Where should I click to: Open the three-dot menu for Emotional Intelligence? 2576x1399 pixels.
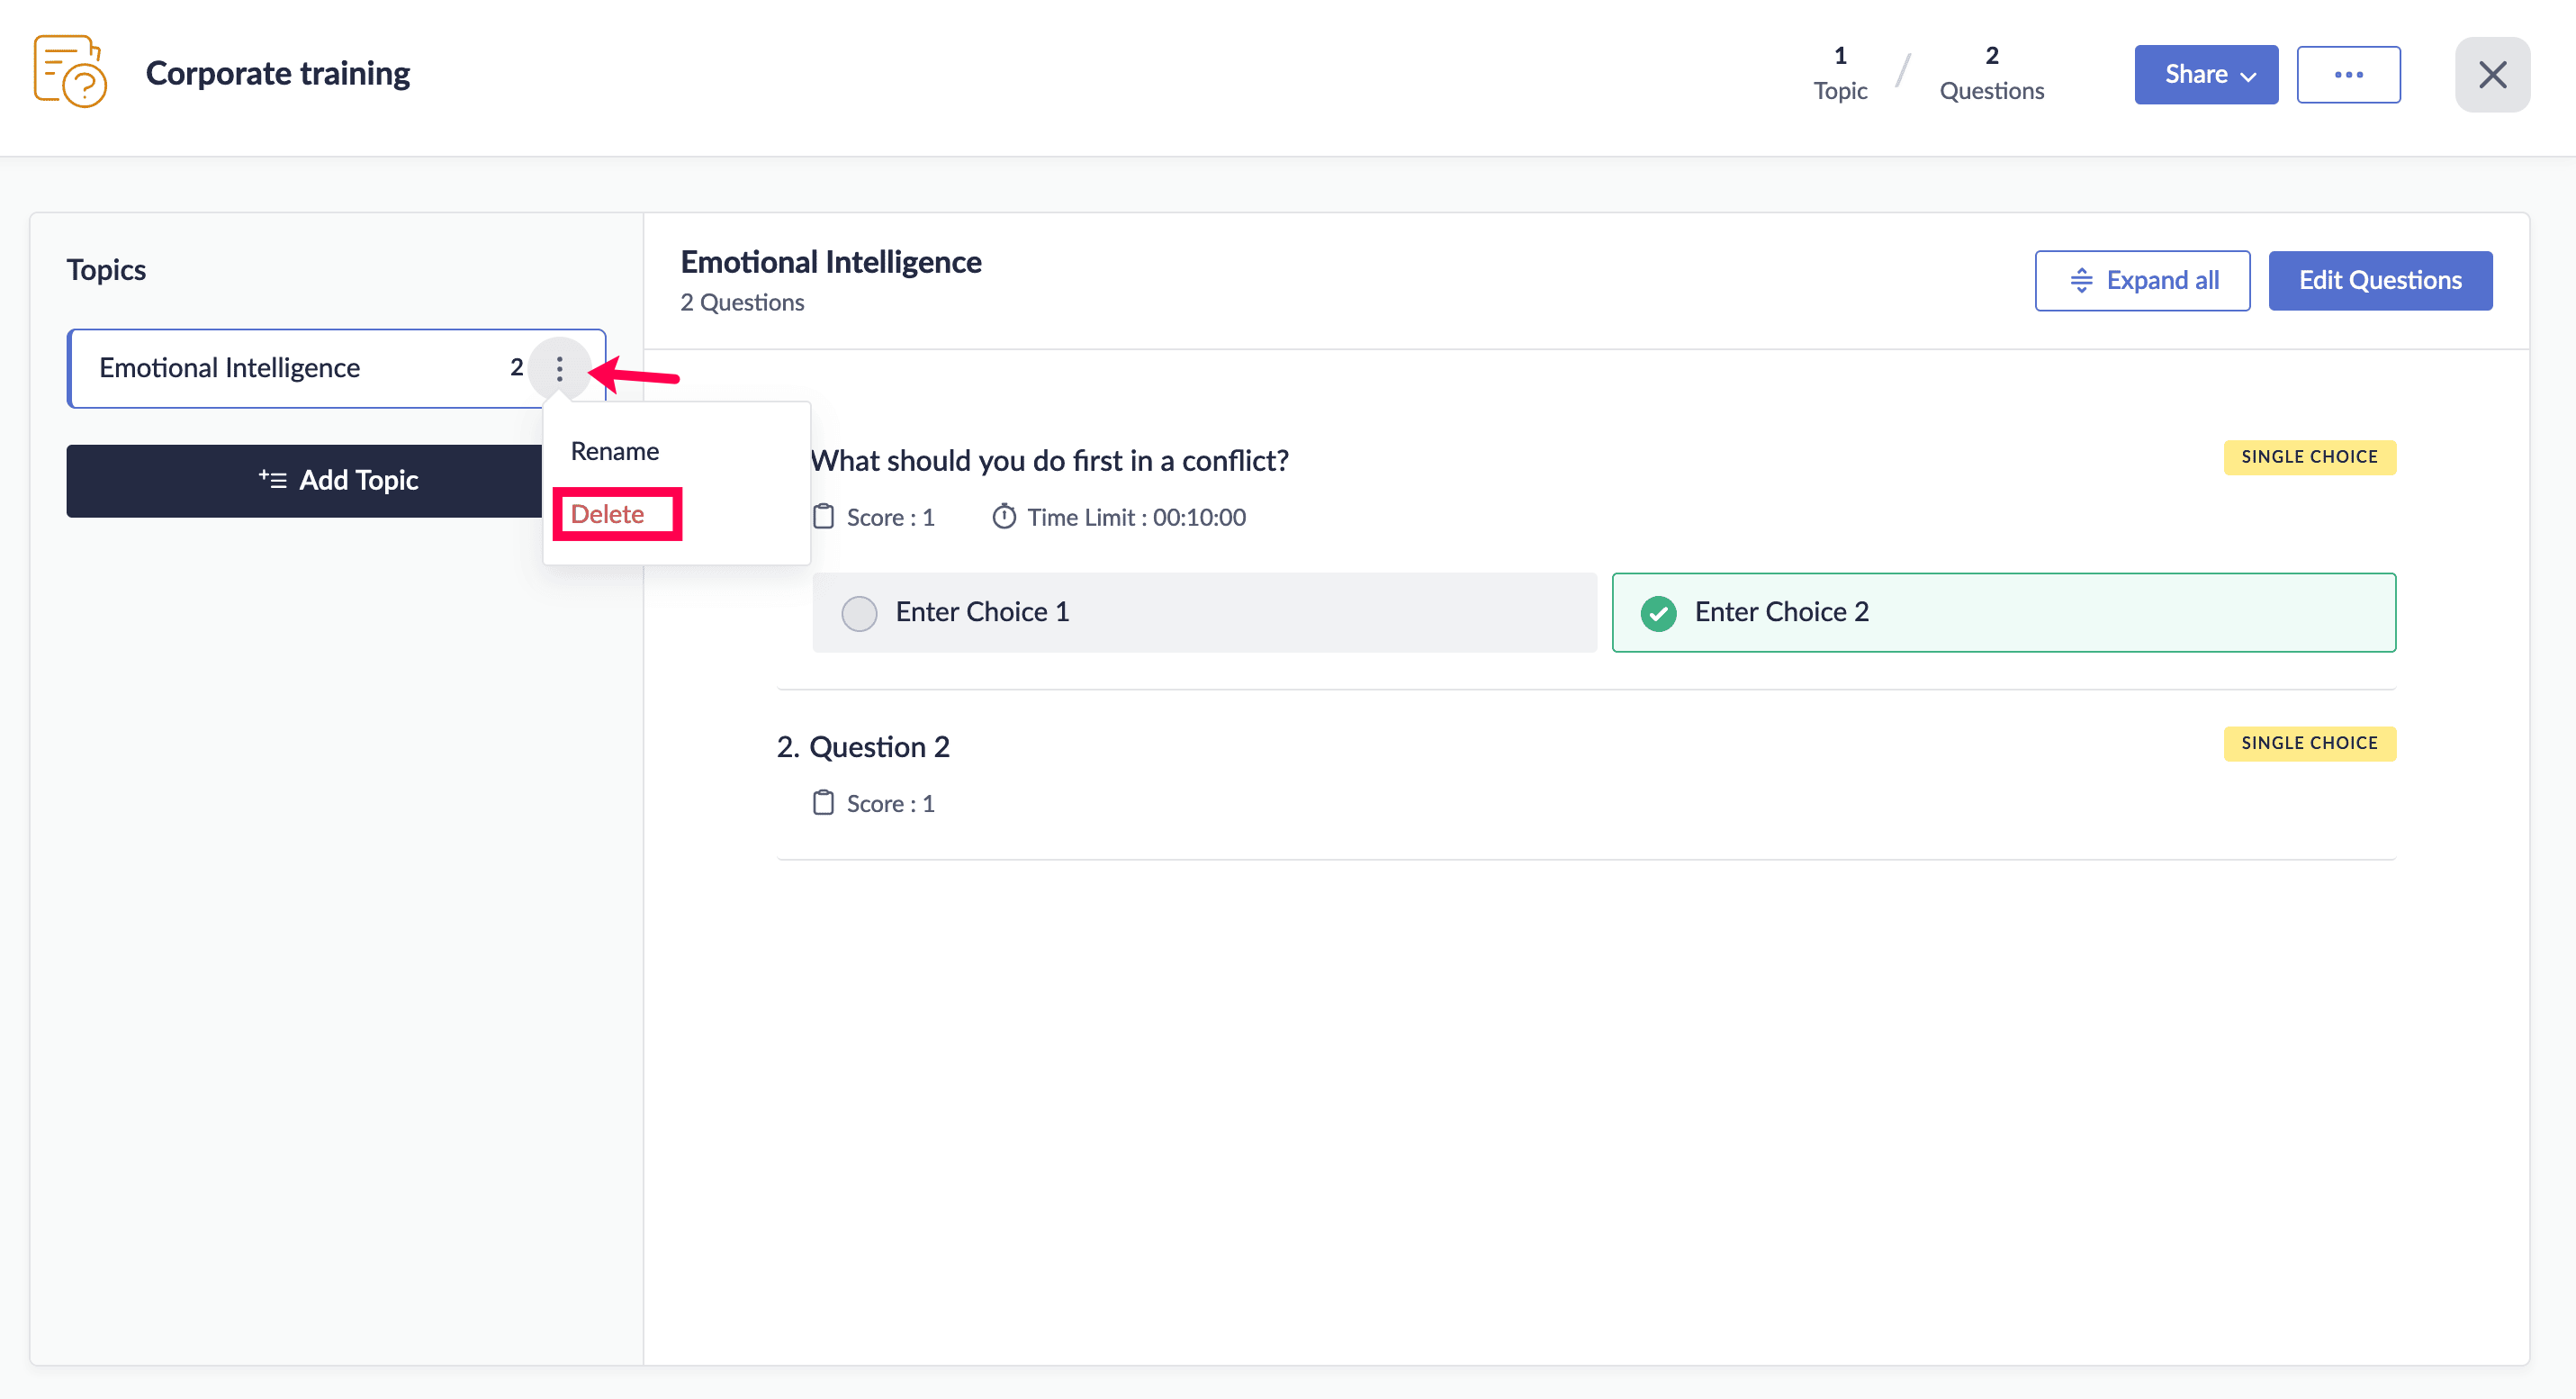559,369
